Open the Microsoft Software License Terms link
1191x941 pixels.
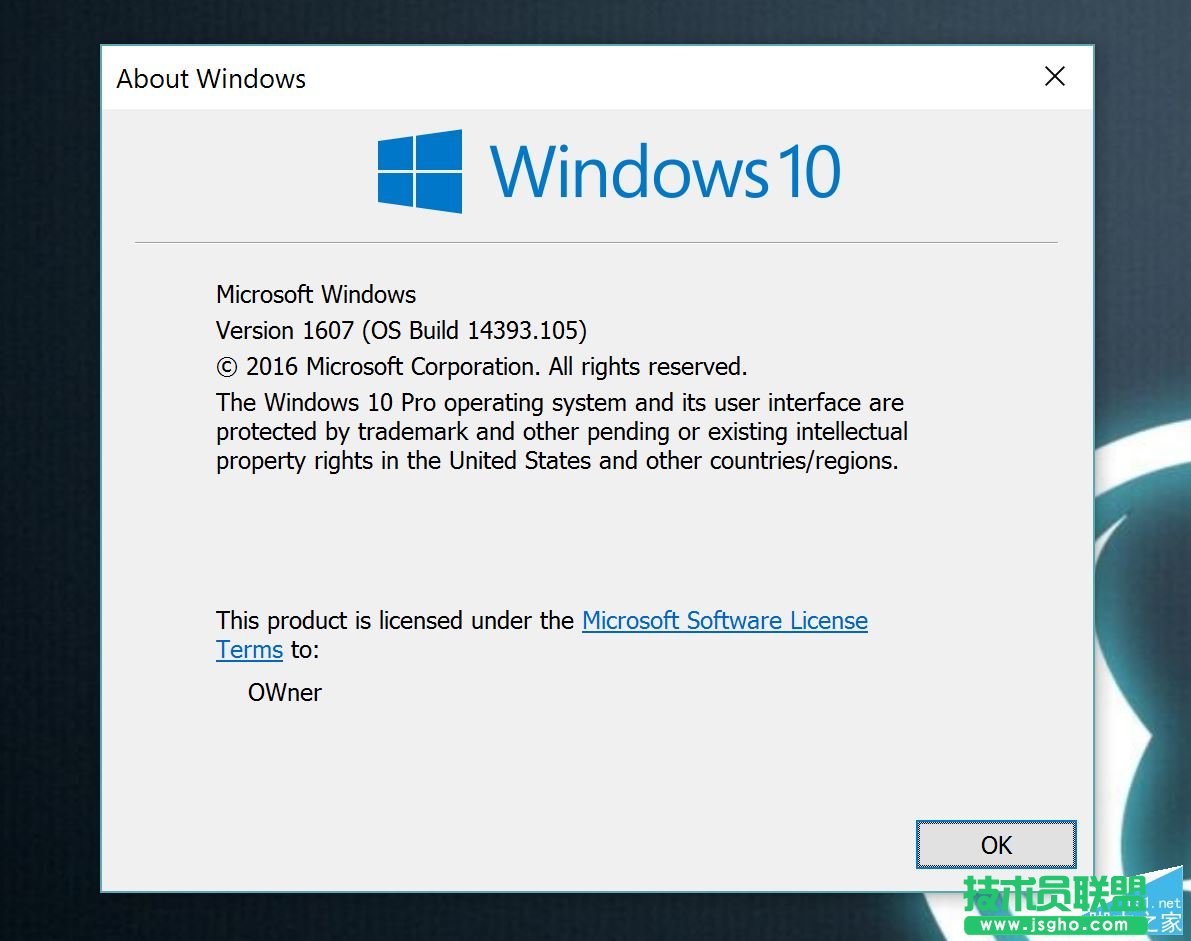point(724,621)
